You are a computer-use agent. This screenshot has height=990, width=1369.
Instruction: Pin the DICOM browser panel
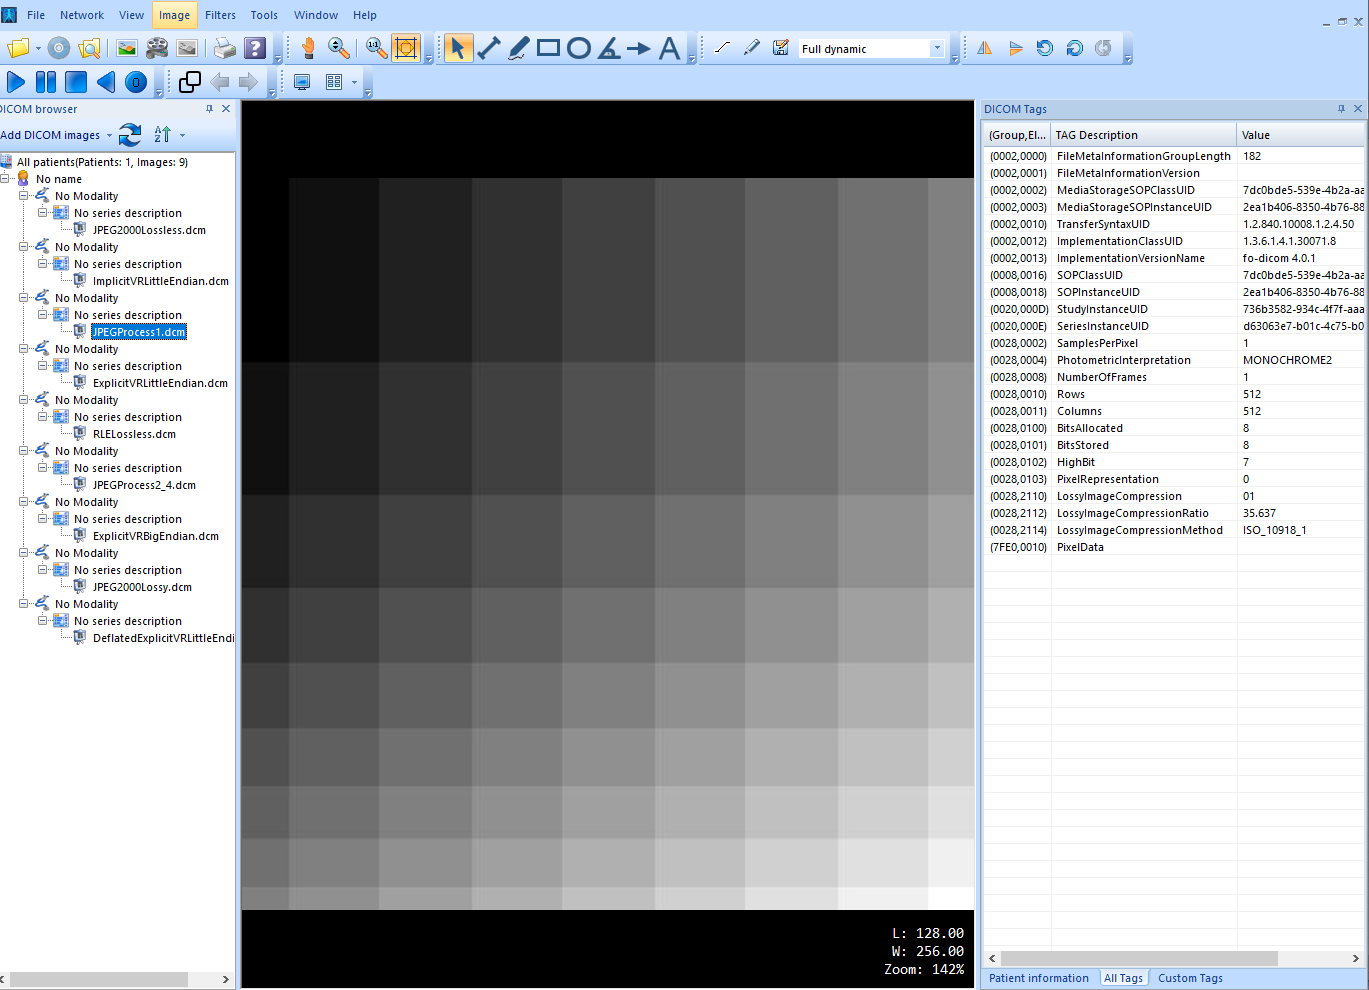click(210, 109)
